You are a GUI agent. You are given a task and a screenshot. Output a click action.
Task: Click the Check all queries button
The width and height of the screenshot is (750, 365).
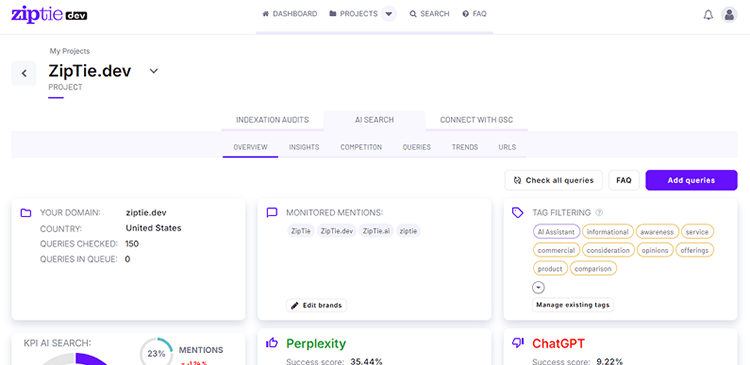[x=553, y=180]
